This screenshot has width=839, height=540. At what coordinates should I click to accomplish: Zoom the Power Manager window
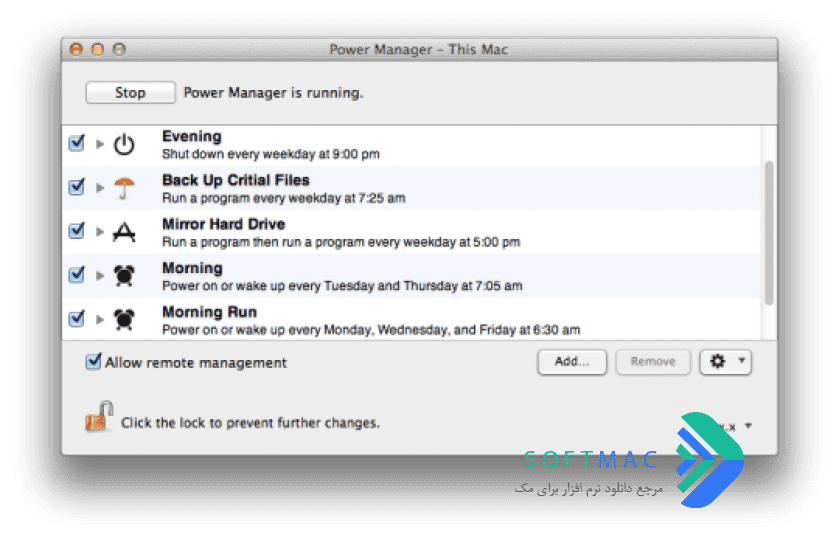click(x=119, y=49)
